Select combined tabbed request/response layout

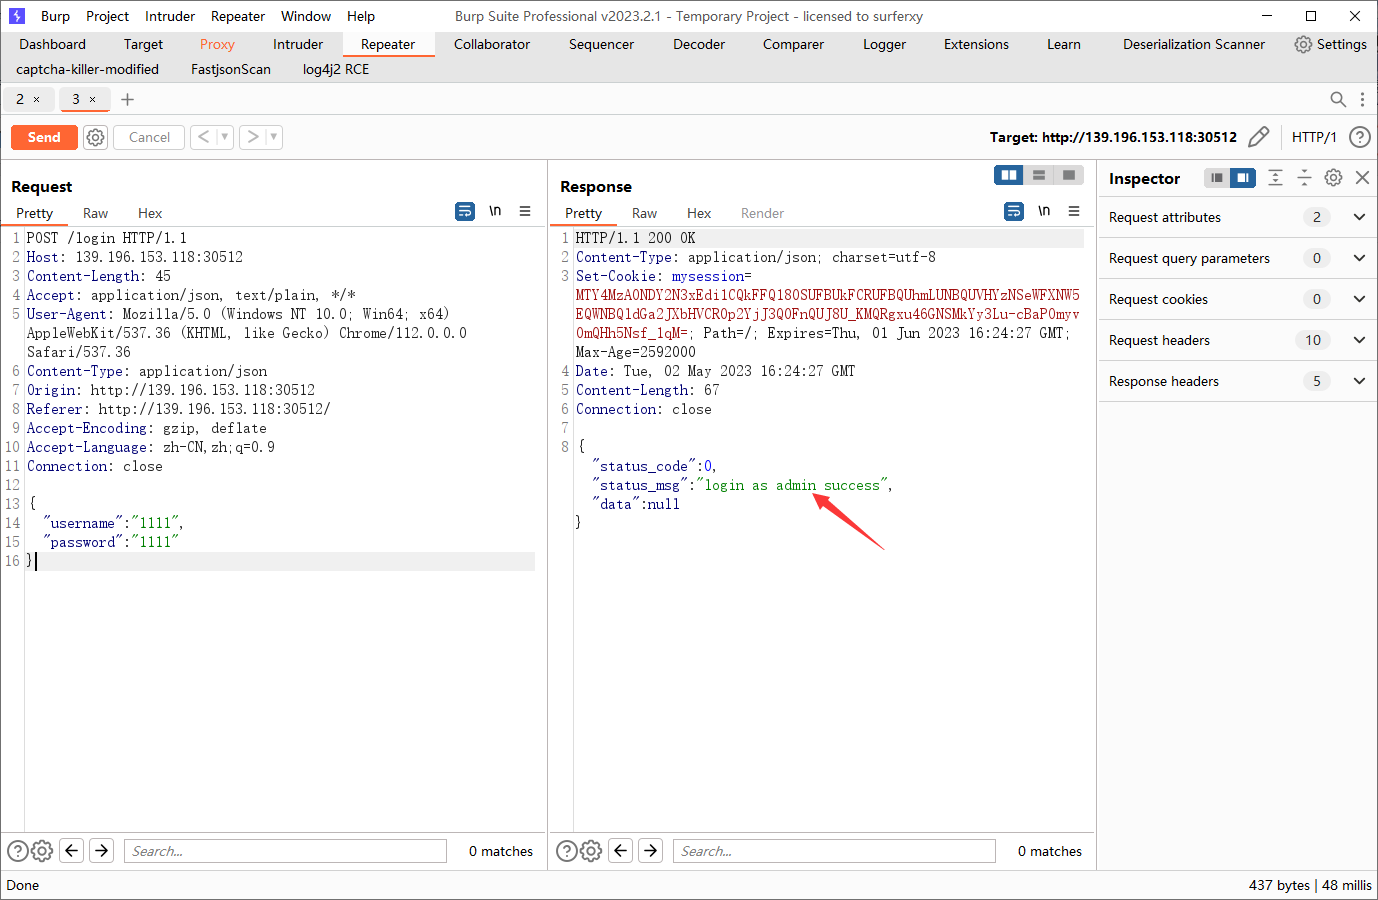[1069, 175]
